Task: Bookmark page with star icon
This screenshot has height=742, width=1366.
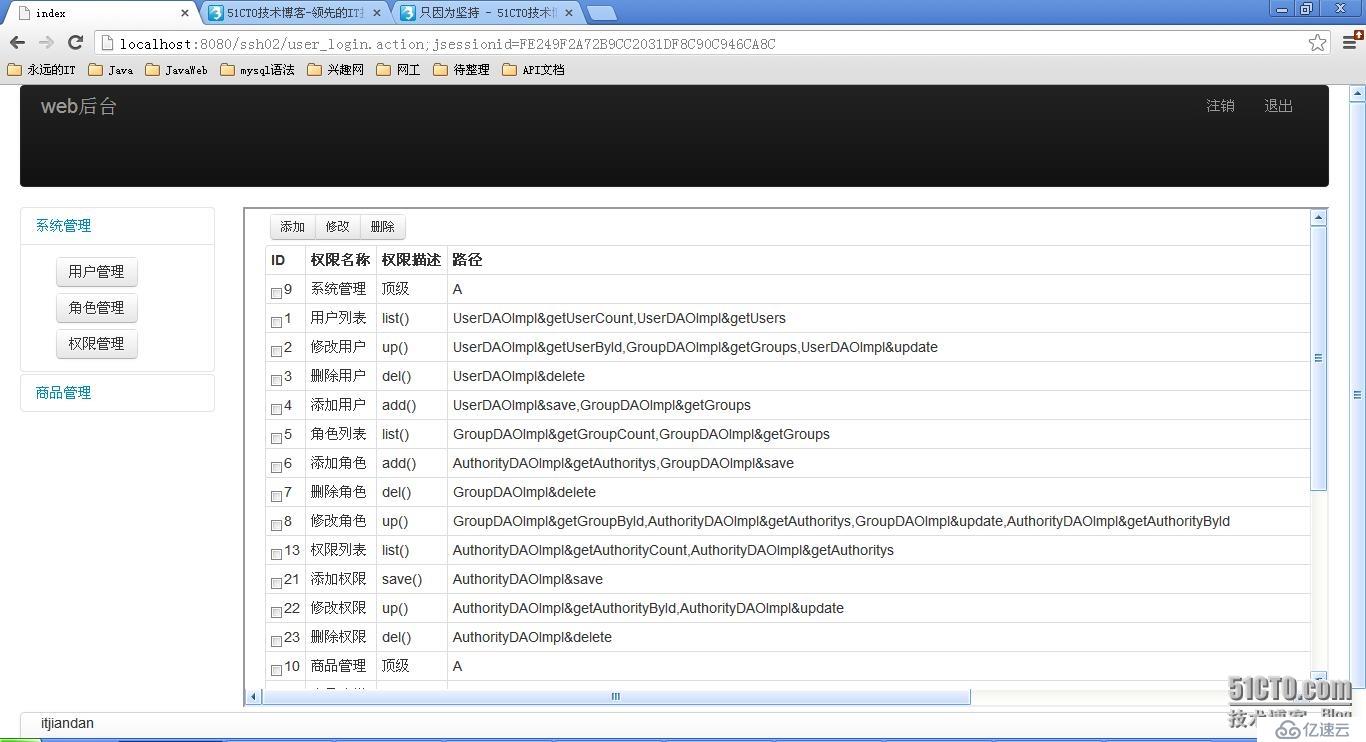Action: tap(1318, 43)
